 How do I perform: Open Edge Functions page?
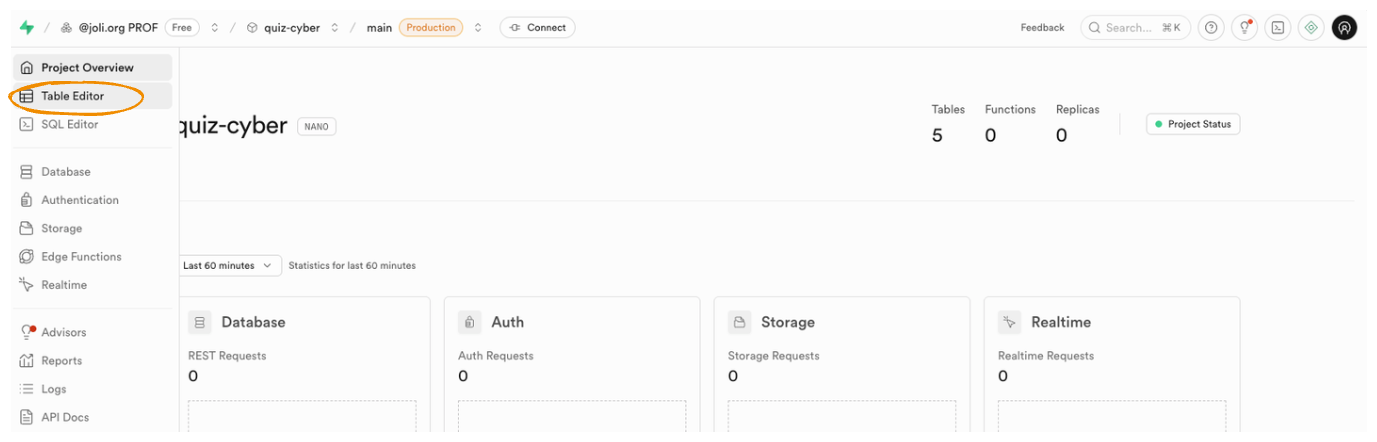[x=81, y=257]
